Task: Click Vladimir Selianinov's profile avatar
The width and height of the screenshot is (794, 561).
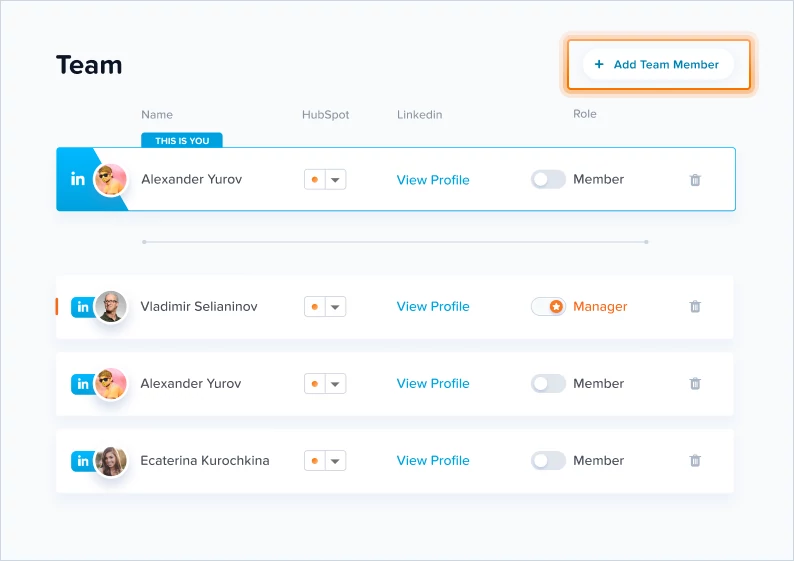Action: click(x=111, y=306)
